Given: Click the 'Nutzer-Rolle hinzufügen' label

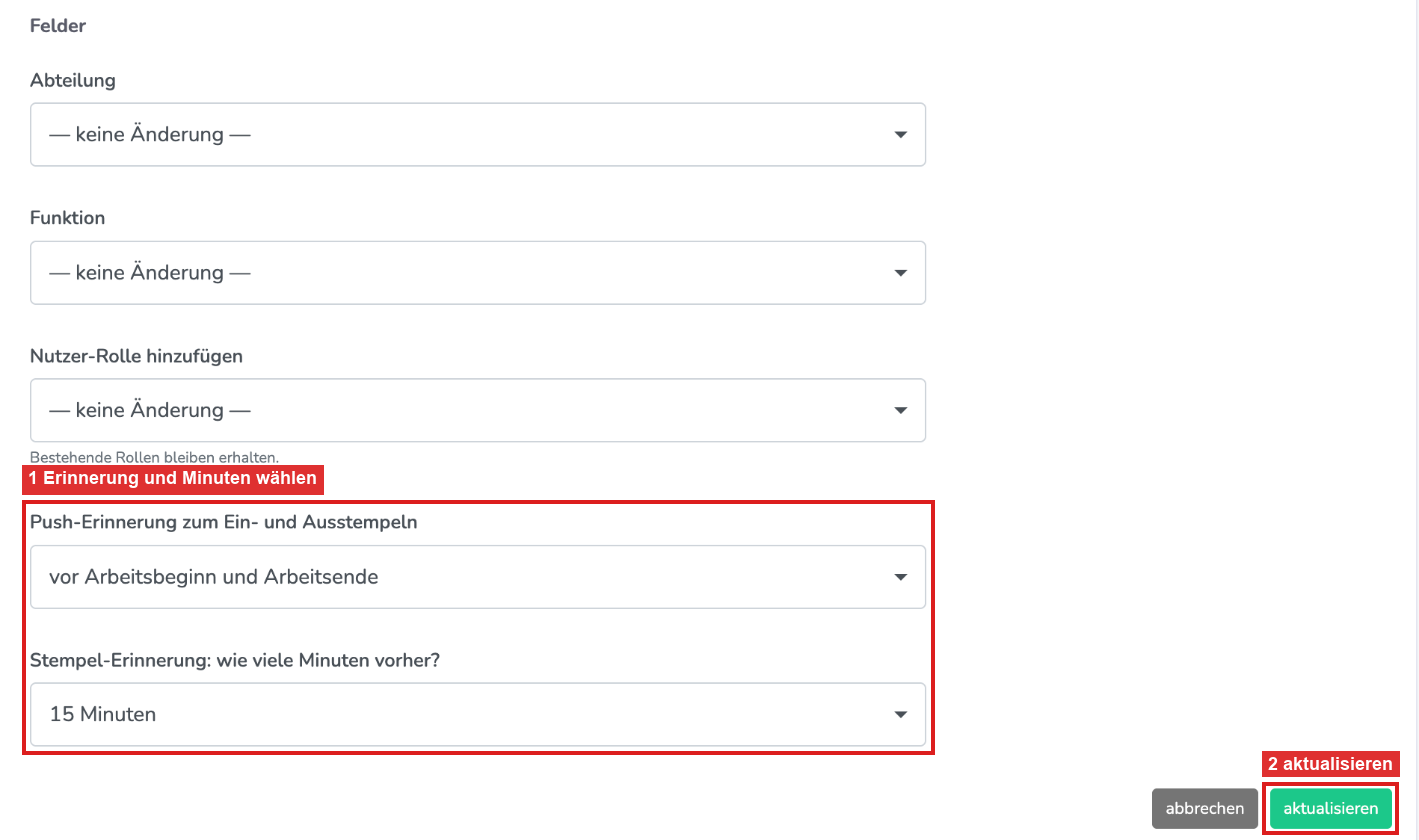Looking at the screenshot, I should (x=137, y=356).
